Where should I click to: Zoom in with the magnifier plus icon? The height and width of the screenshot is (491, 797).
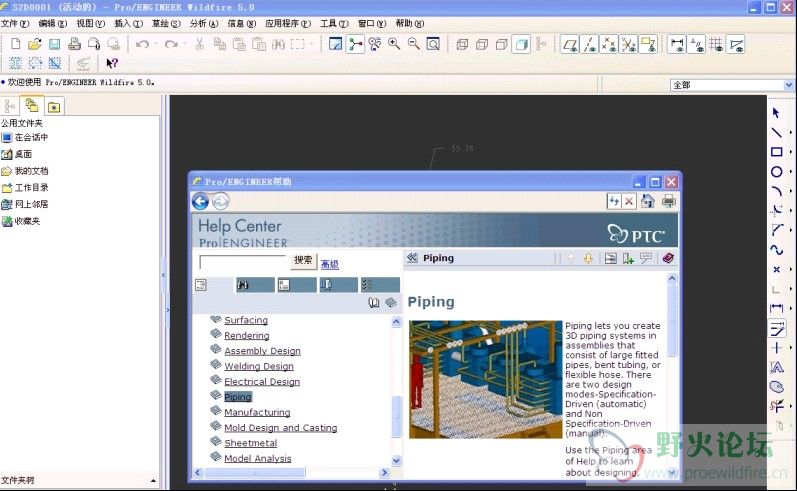pyautogui.click(x=394, y=44)
